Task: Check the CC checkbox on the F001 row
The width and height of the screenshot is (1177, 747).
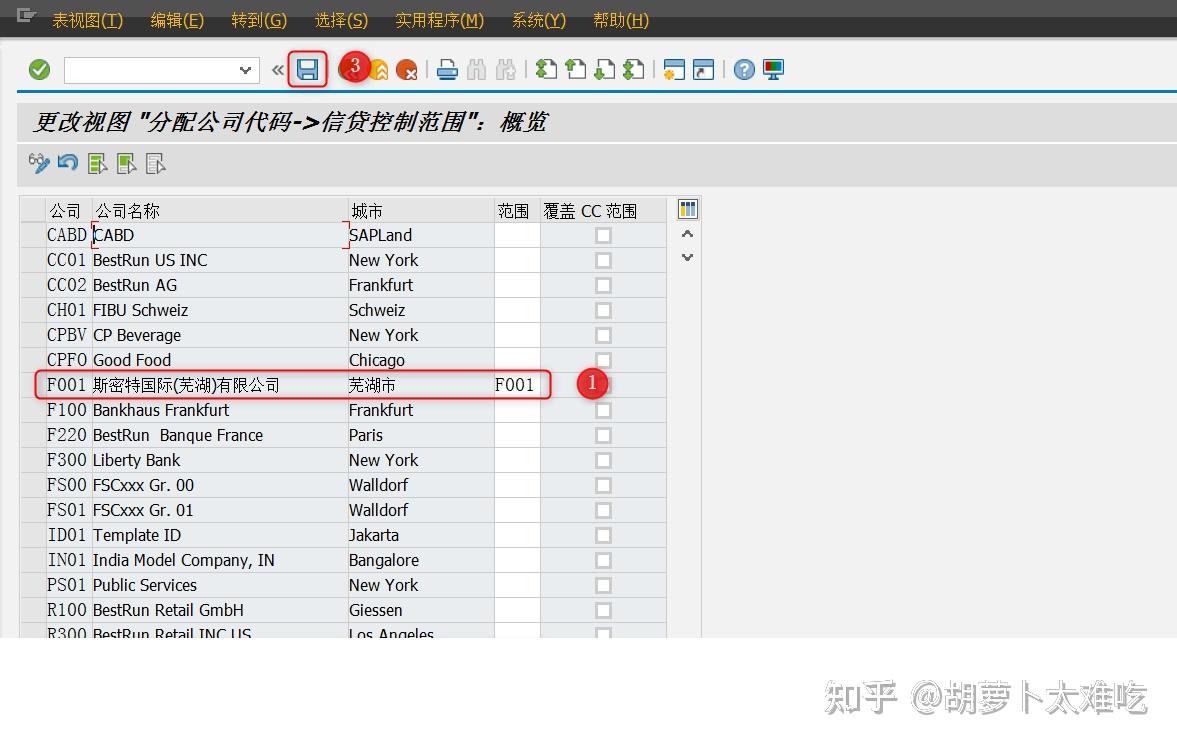Action: point(603,385)
